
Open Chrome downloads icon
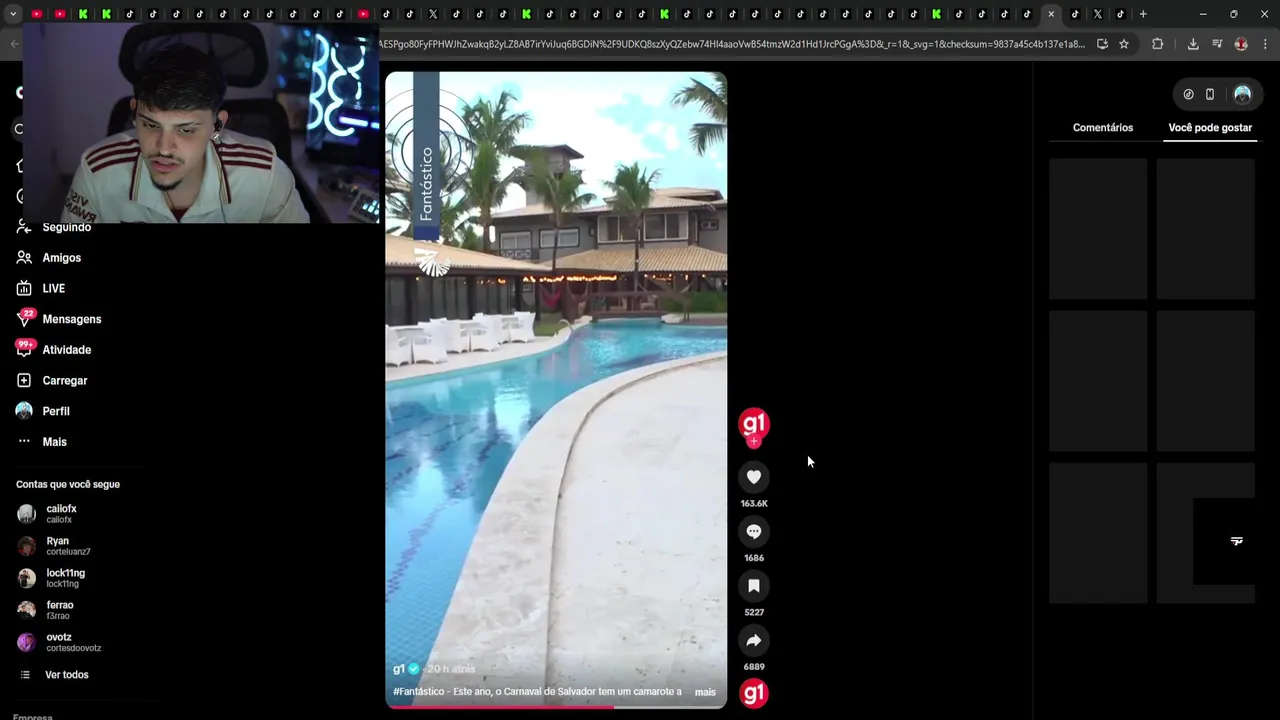pos(1193,44)
